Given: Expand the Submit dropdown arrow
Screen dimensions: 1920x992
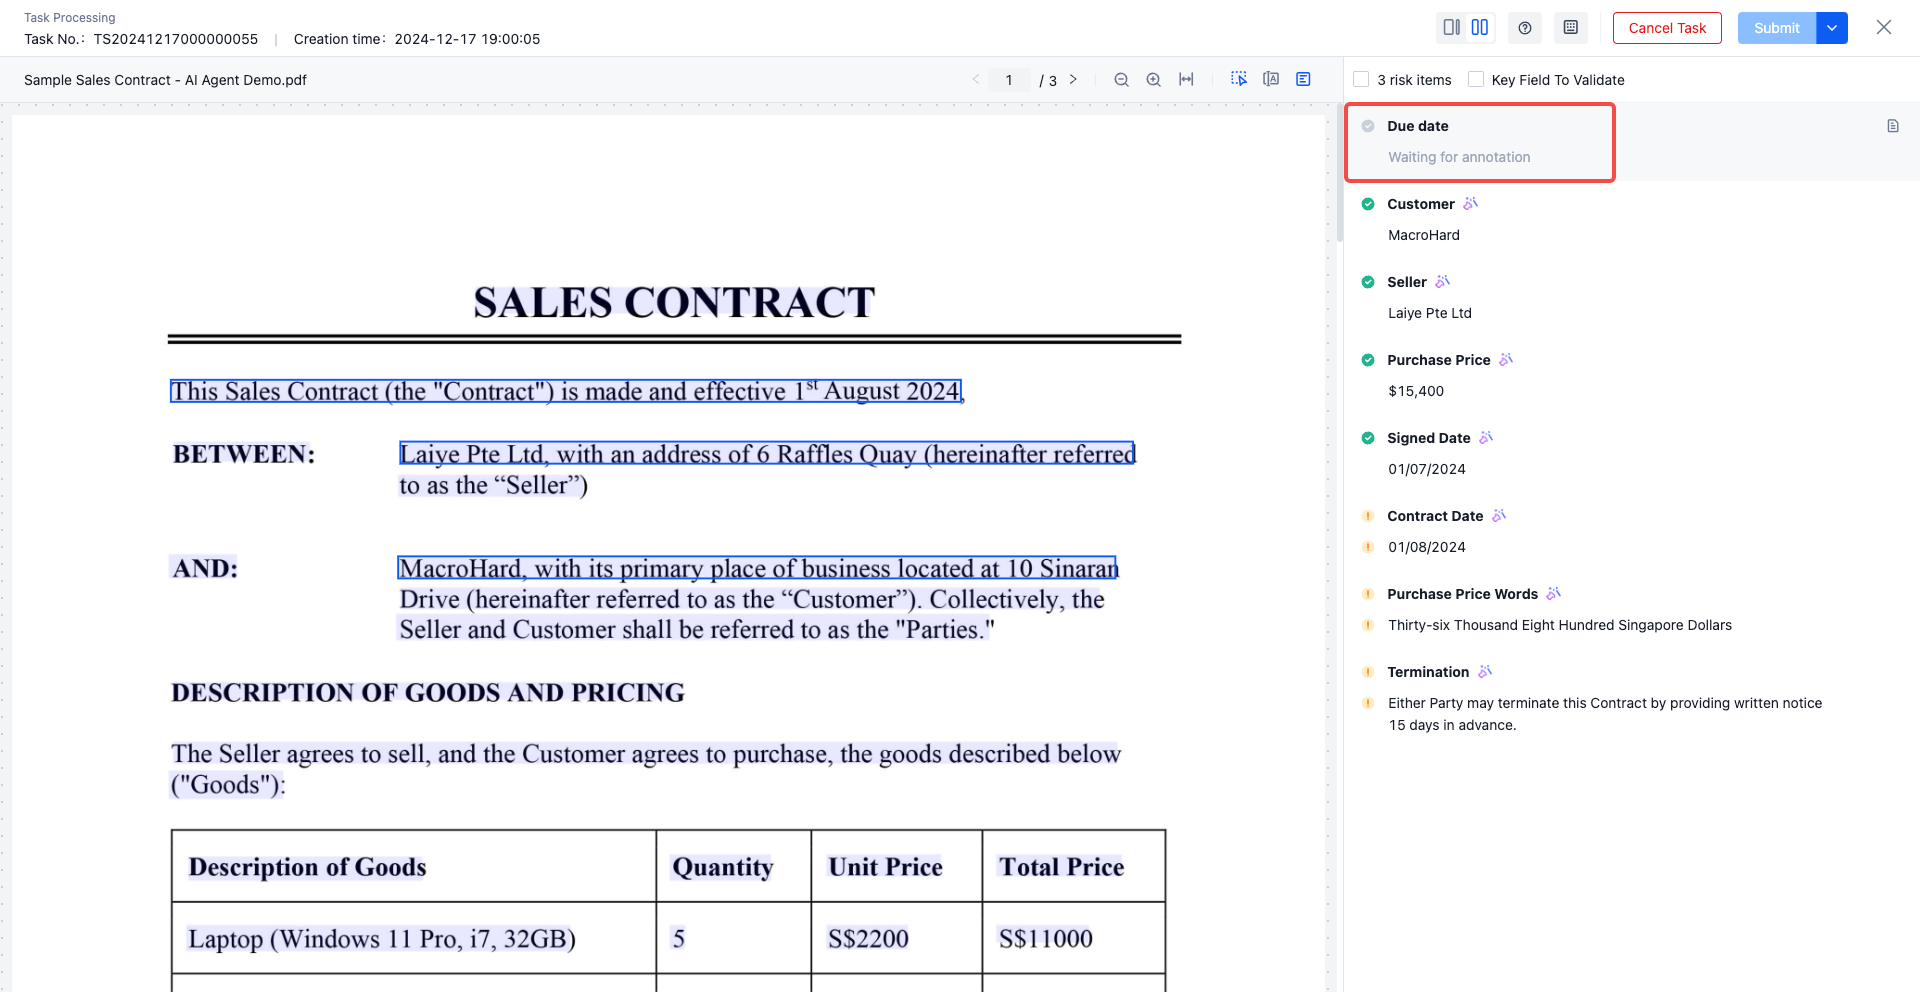Looking at the screenshot, I should click(1832, 28).
